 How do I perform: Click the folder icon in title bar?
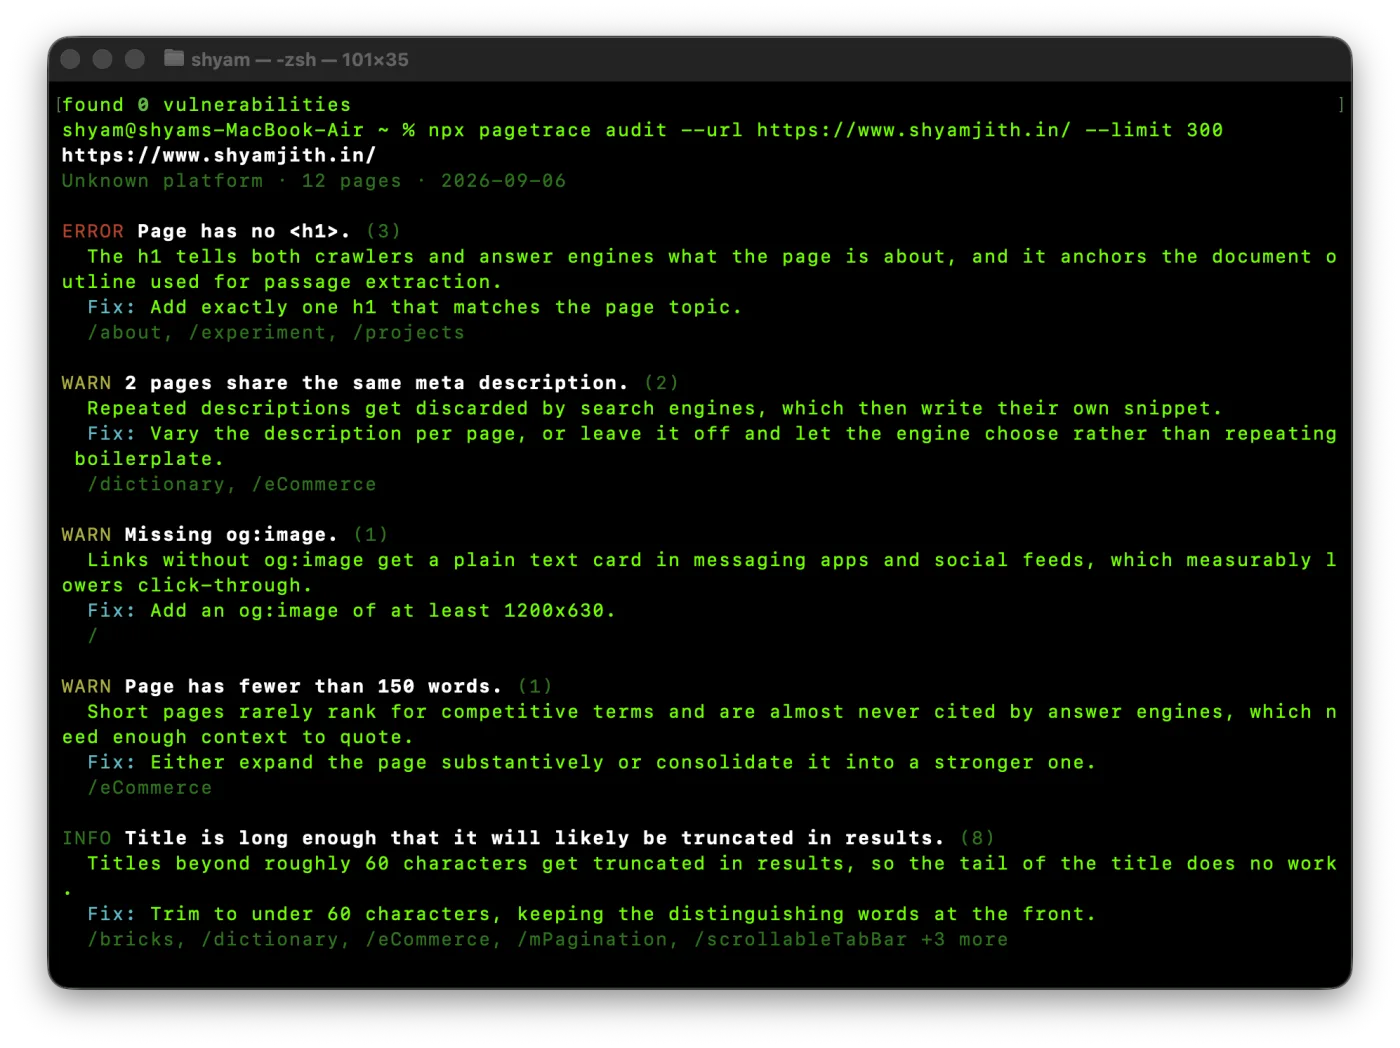(174, 58)
